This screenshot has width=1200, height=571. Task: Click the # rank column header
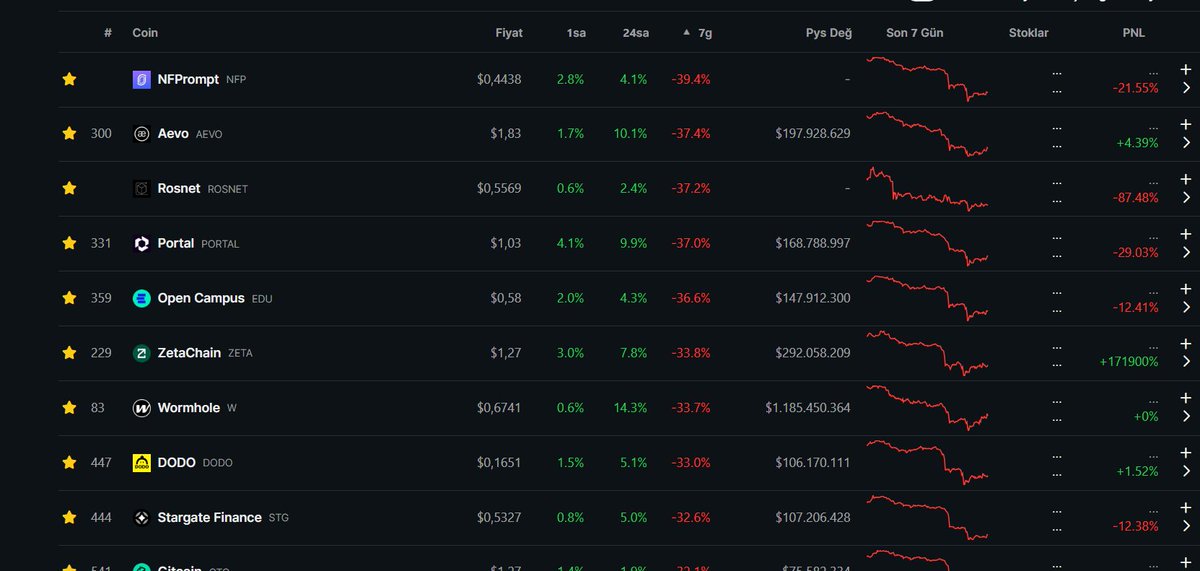pyautogui.click(x=108, y=33)
